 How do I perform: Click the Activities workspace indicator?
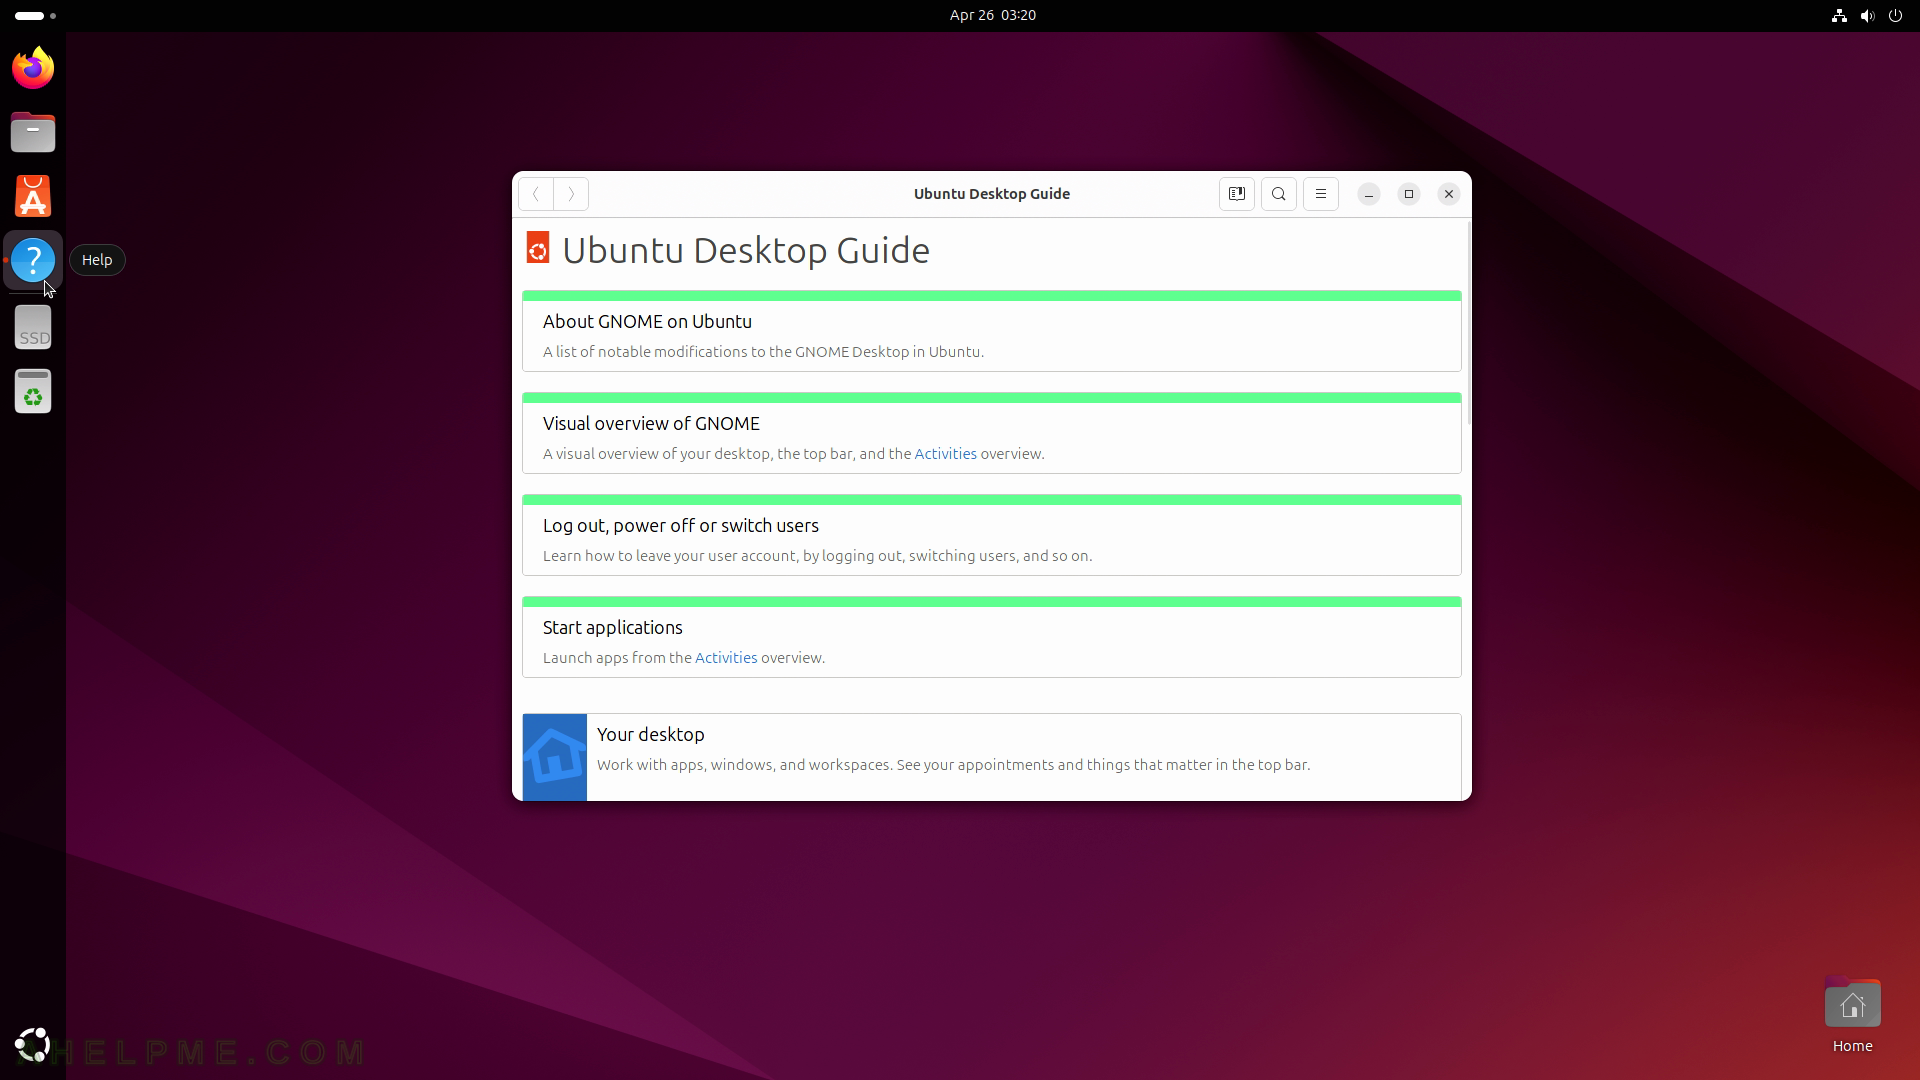36,15
